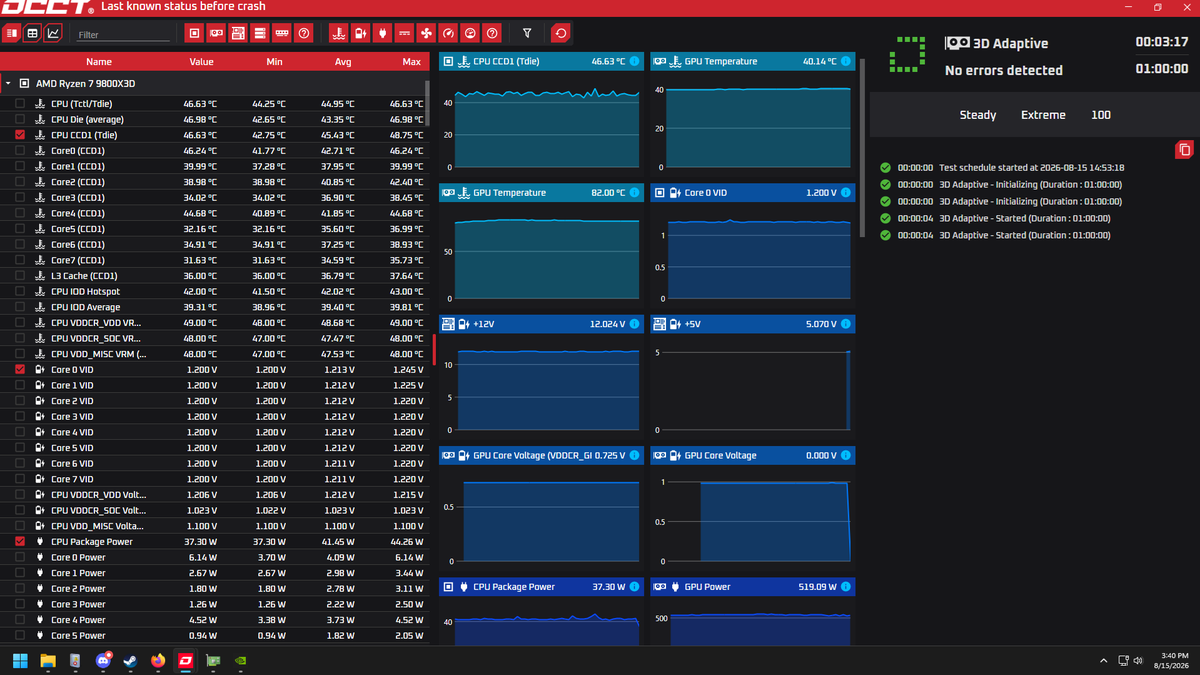Open info for the CPU Package Power graph

coord(634,587)
